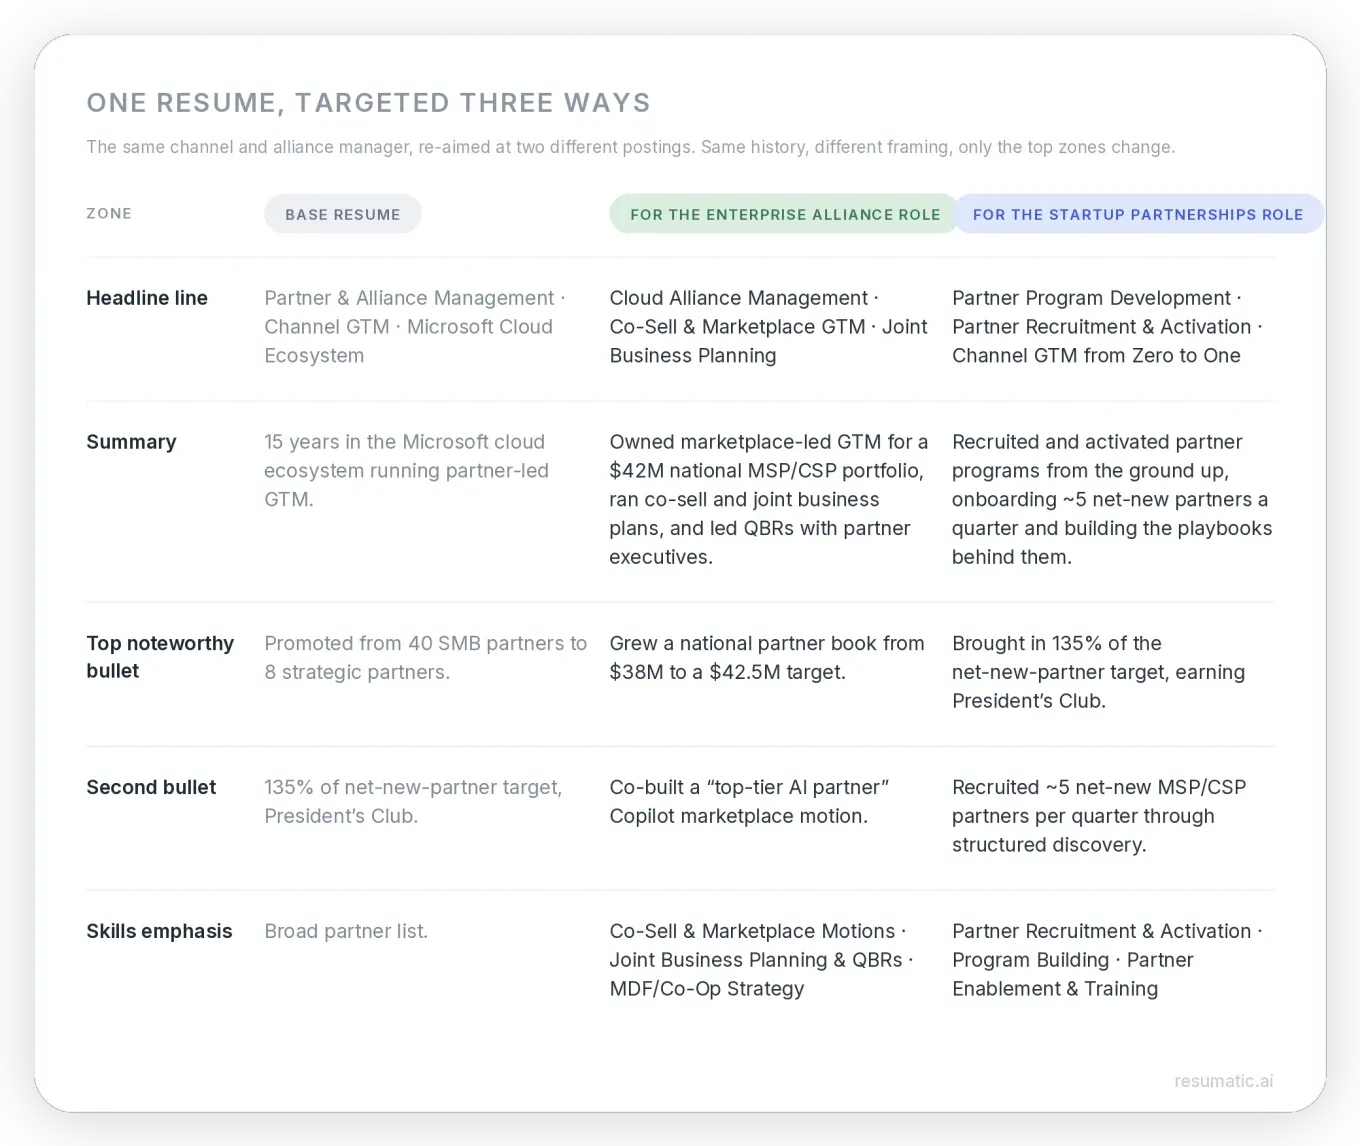
Task: Click enterprise summary 'Owned marketplace-led GTM for a $42M'
Action: point(768,499)
